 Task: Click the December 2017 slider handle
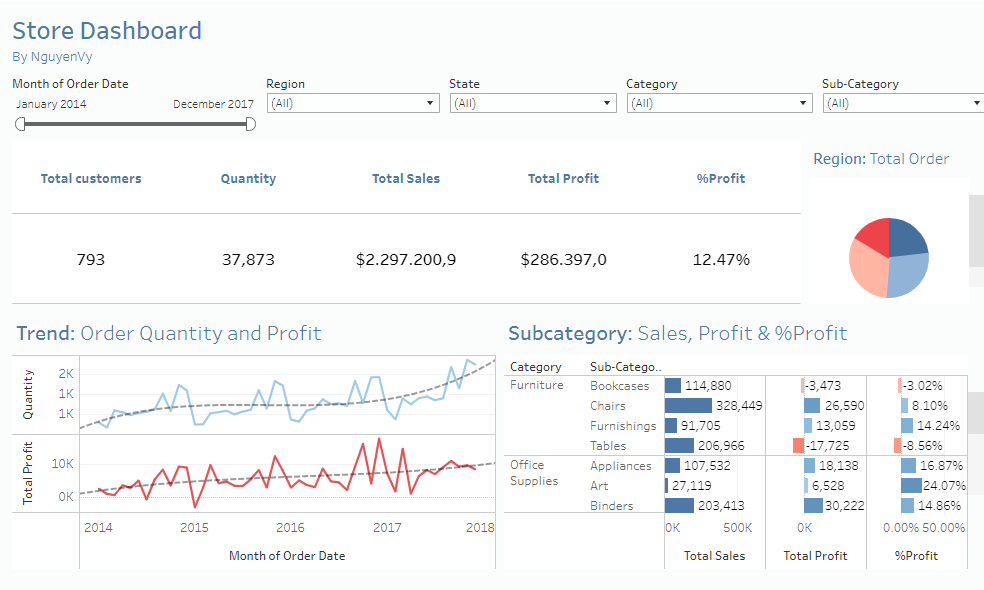pyautogui.click(x=251, y=124)
